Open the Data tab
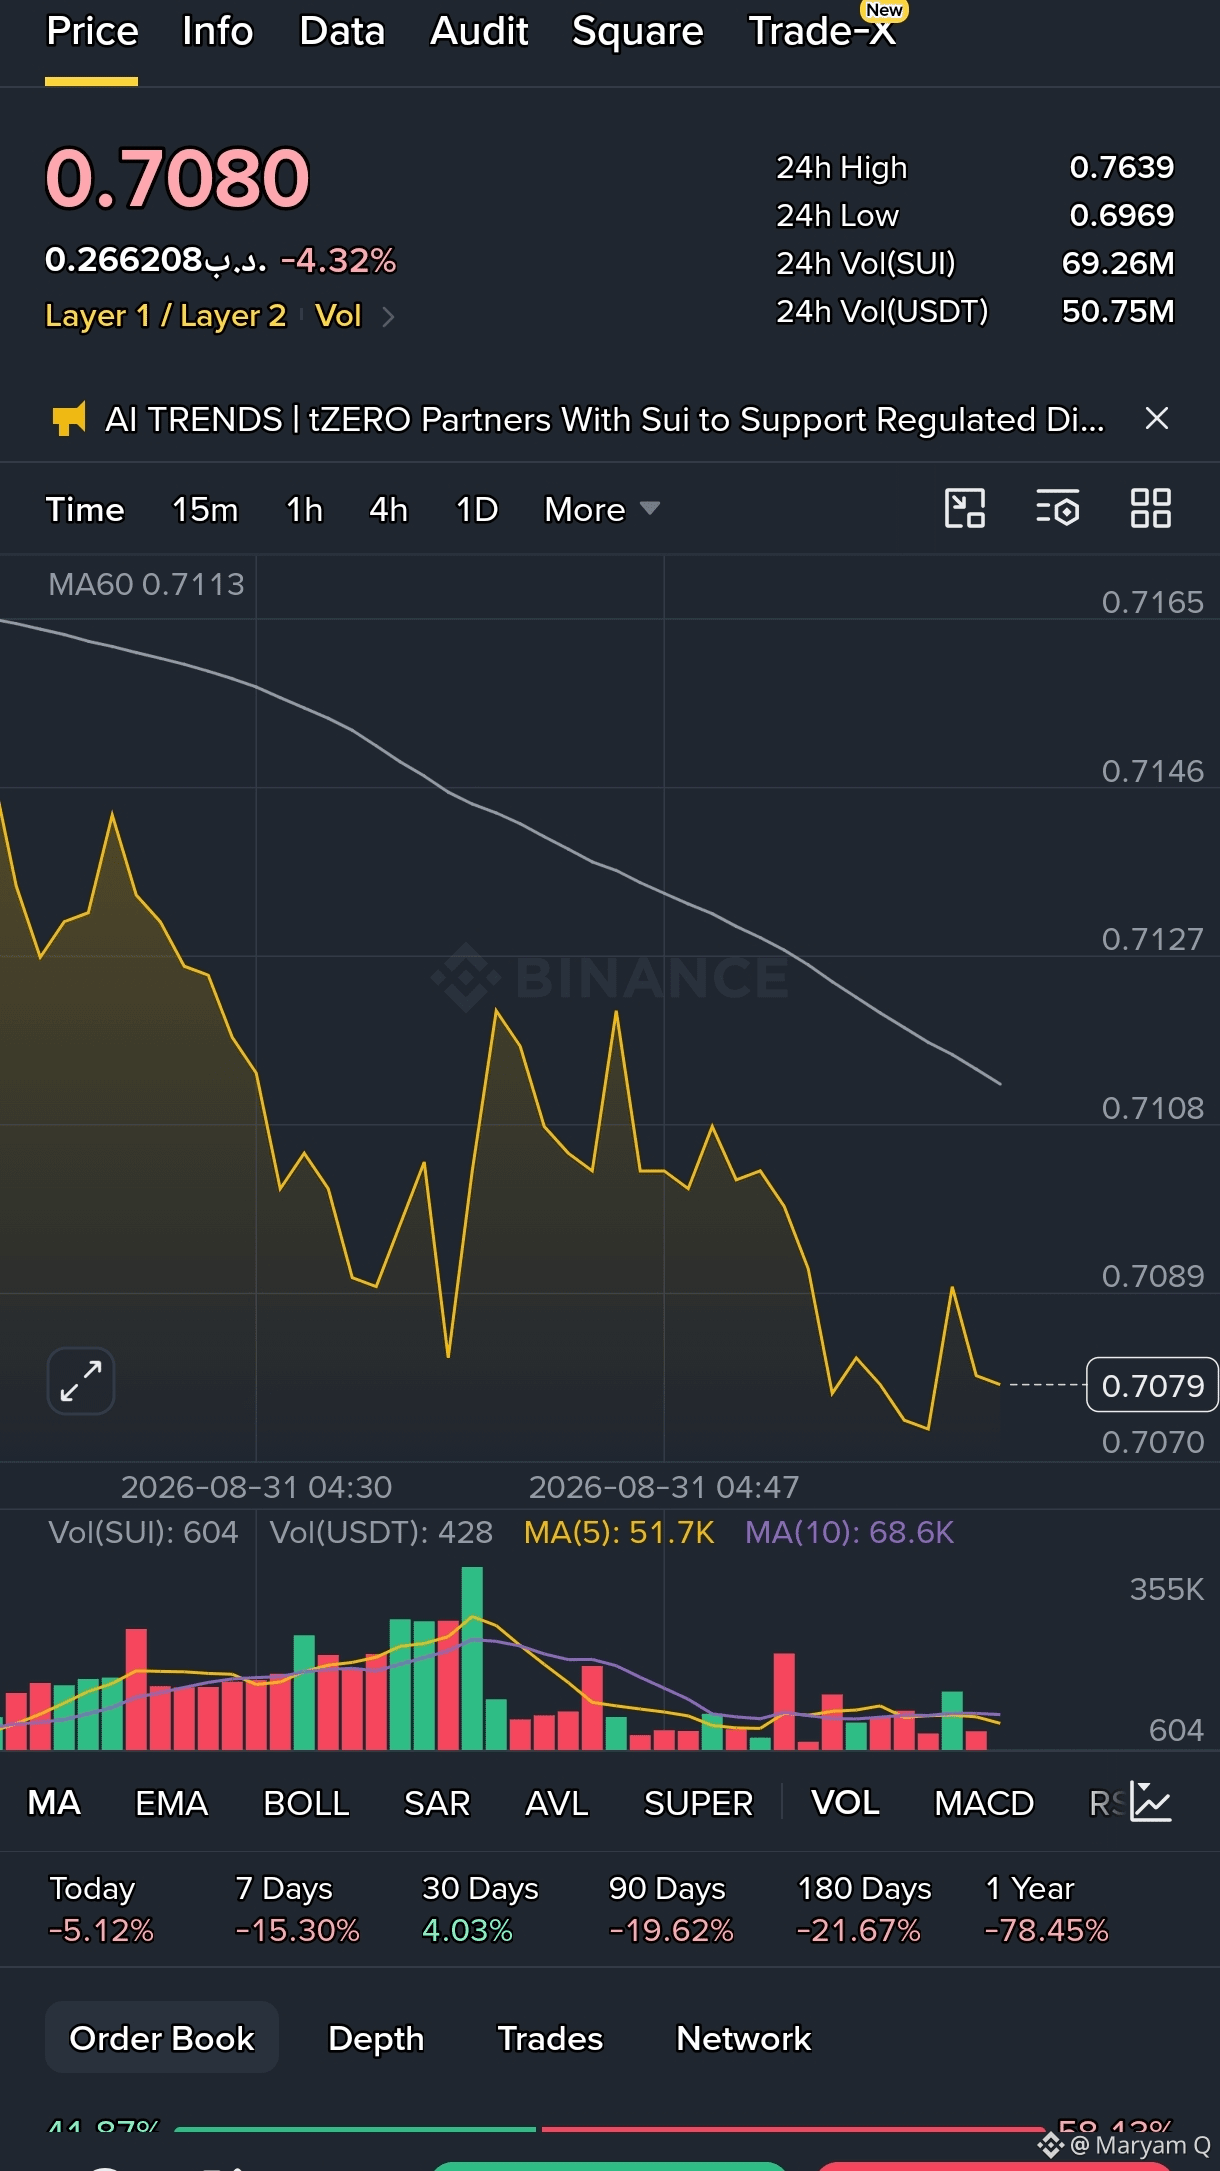The height and width of the screenshot is (2171, 1220). pos(342,32)
